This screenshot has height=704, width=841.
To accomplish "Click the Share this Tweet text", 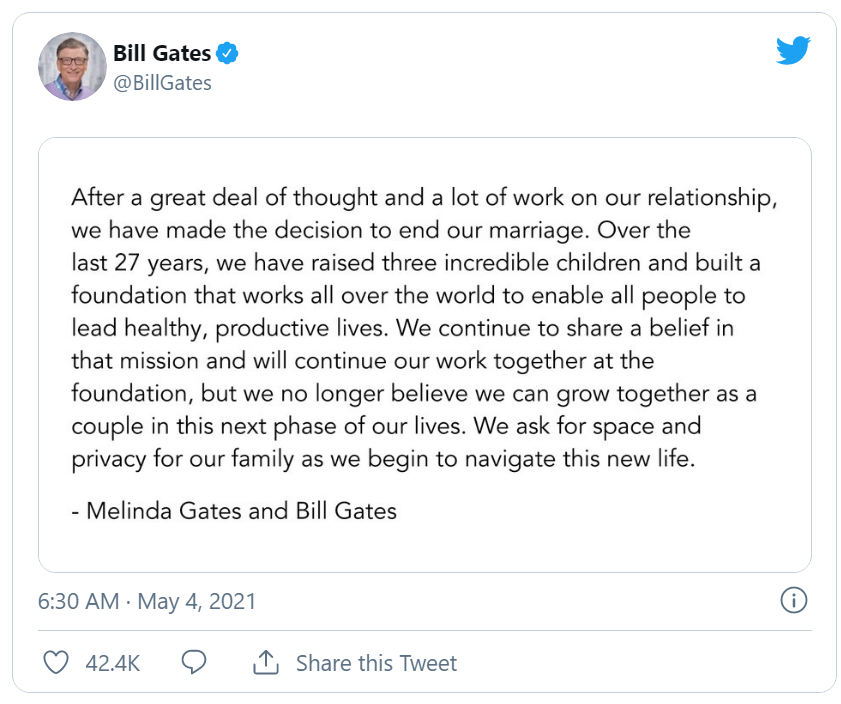I will point(376,663).
